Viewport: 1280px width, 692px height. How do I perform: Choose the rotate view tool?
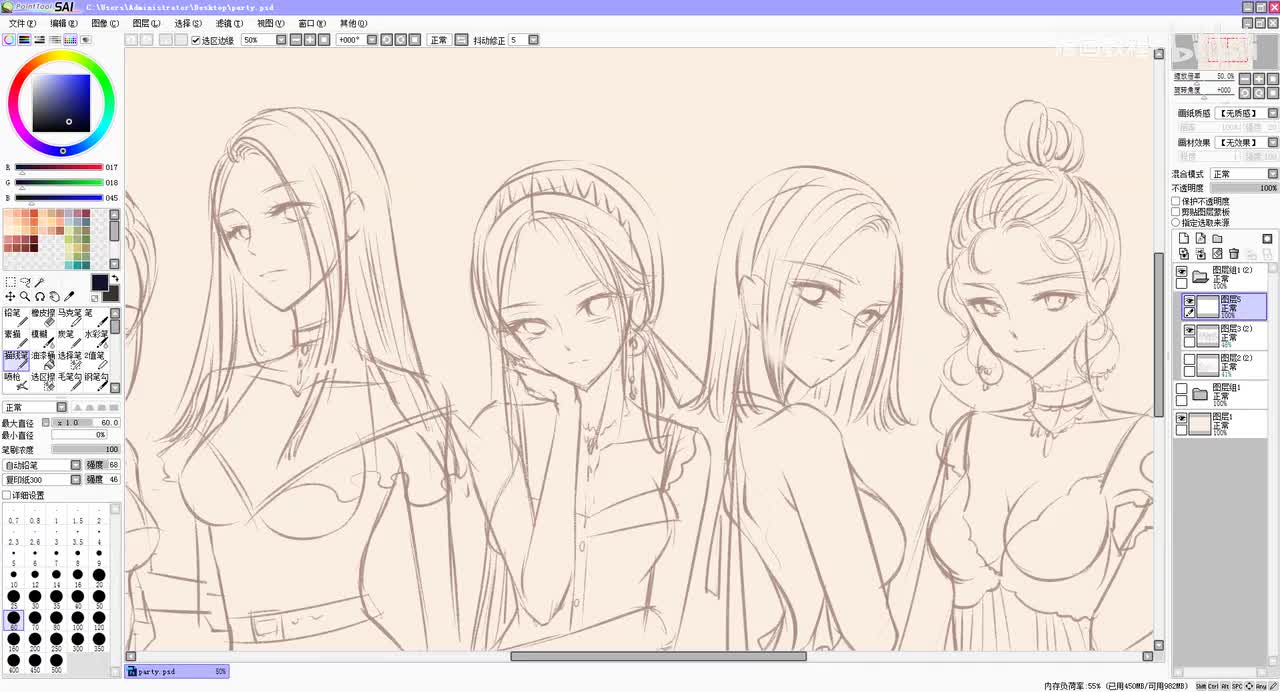click(x=39, y=296)
